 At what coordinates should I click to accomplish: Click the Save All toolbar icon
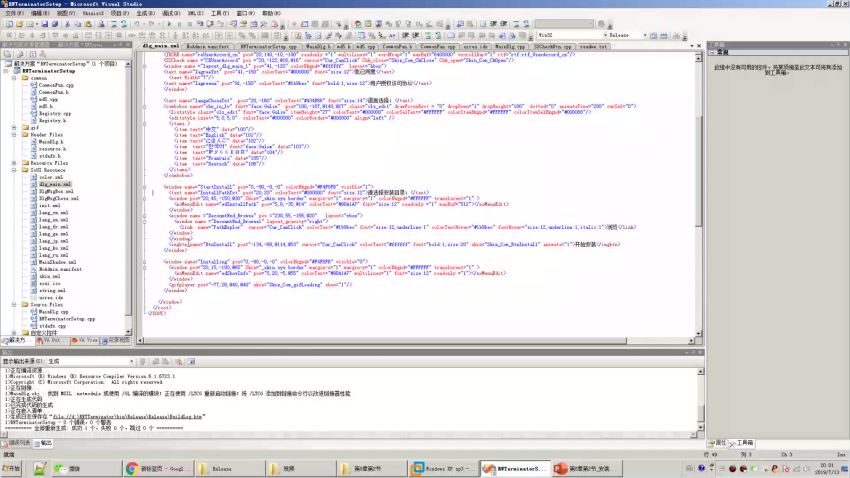coord(54,24)
